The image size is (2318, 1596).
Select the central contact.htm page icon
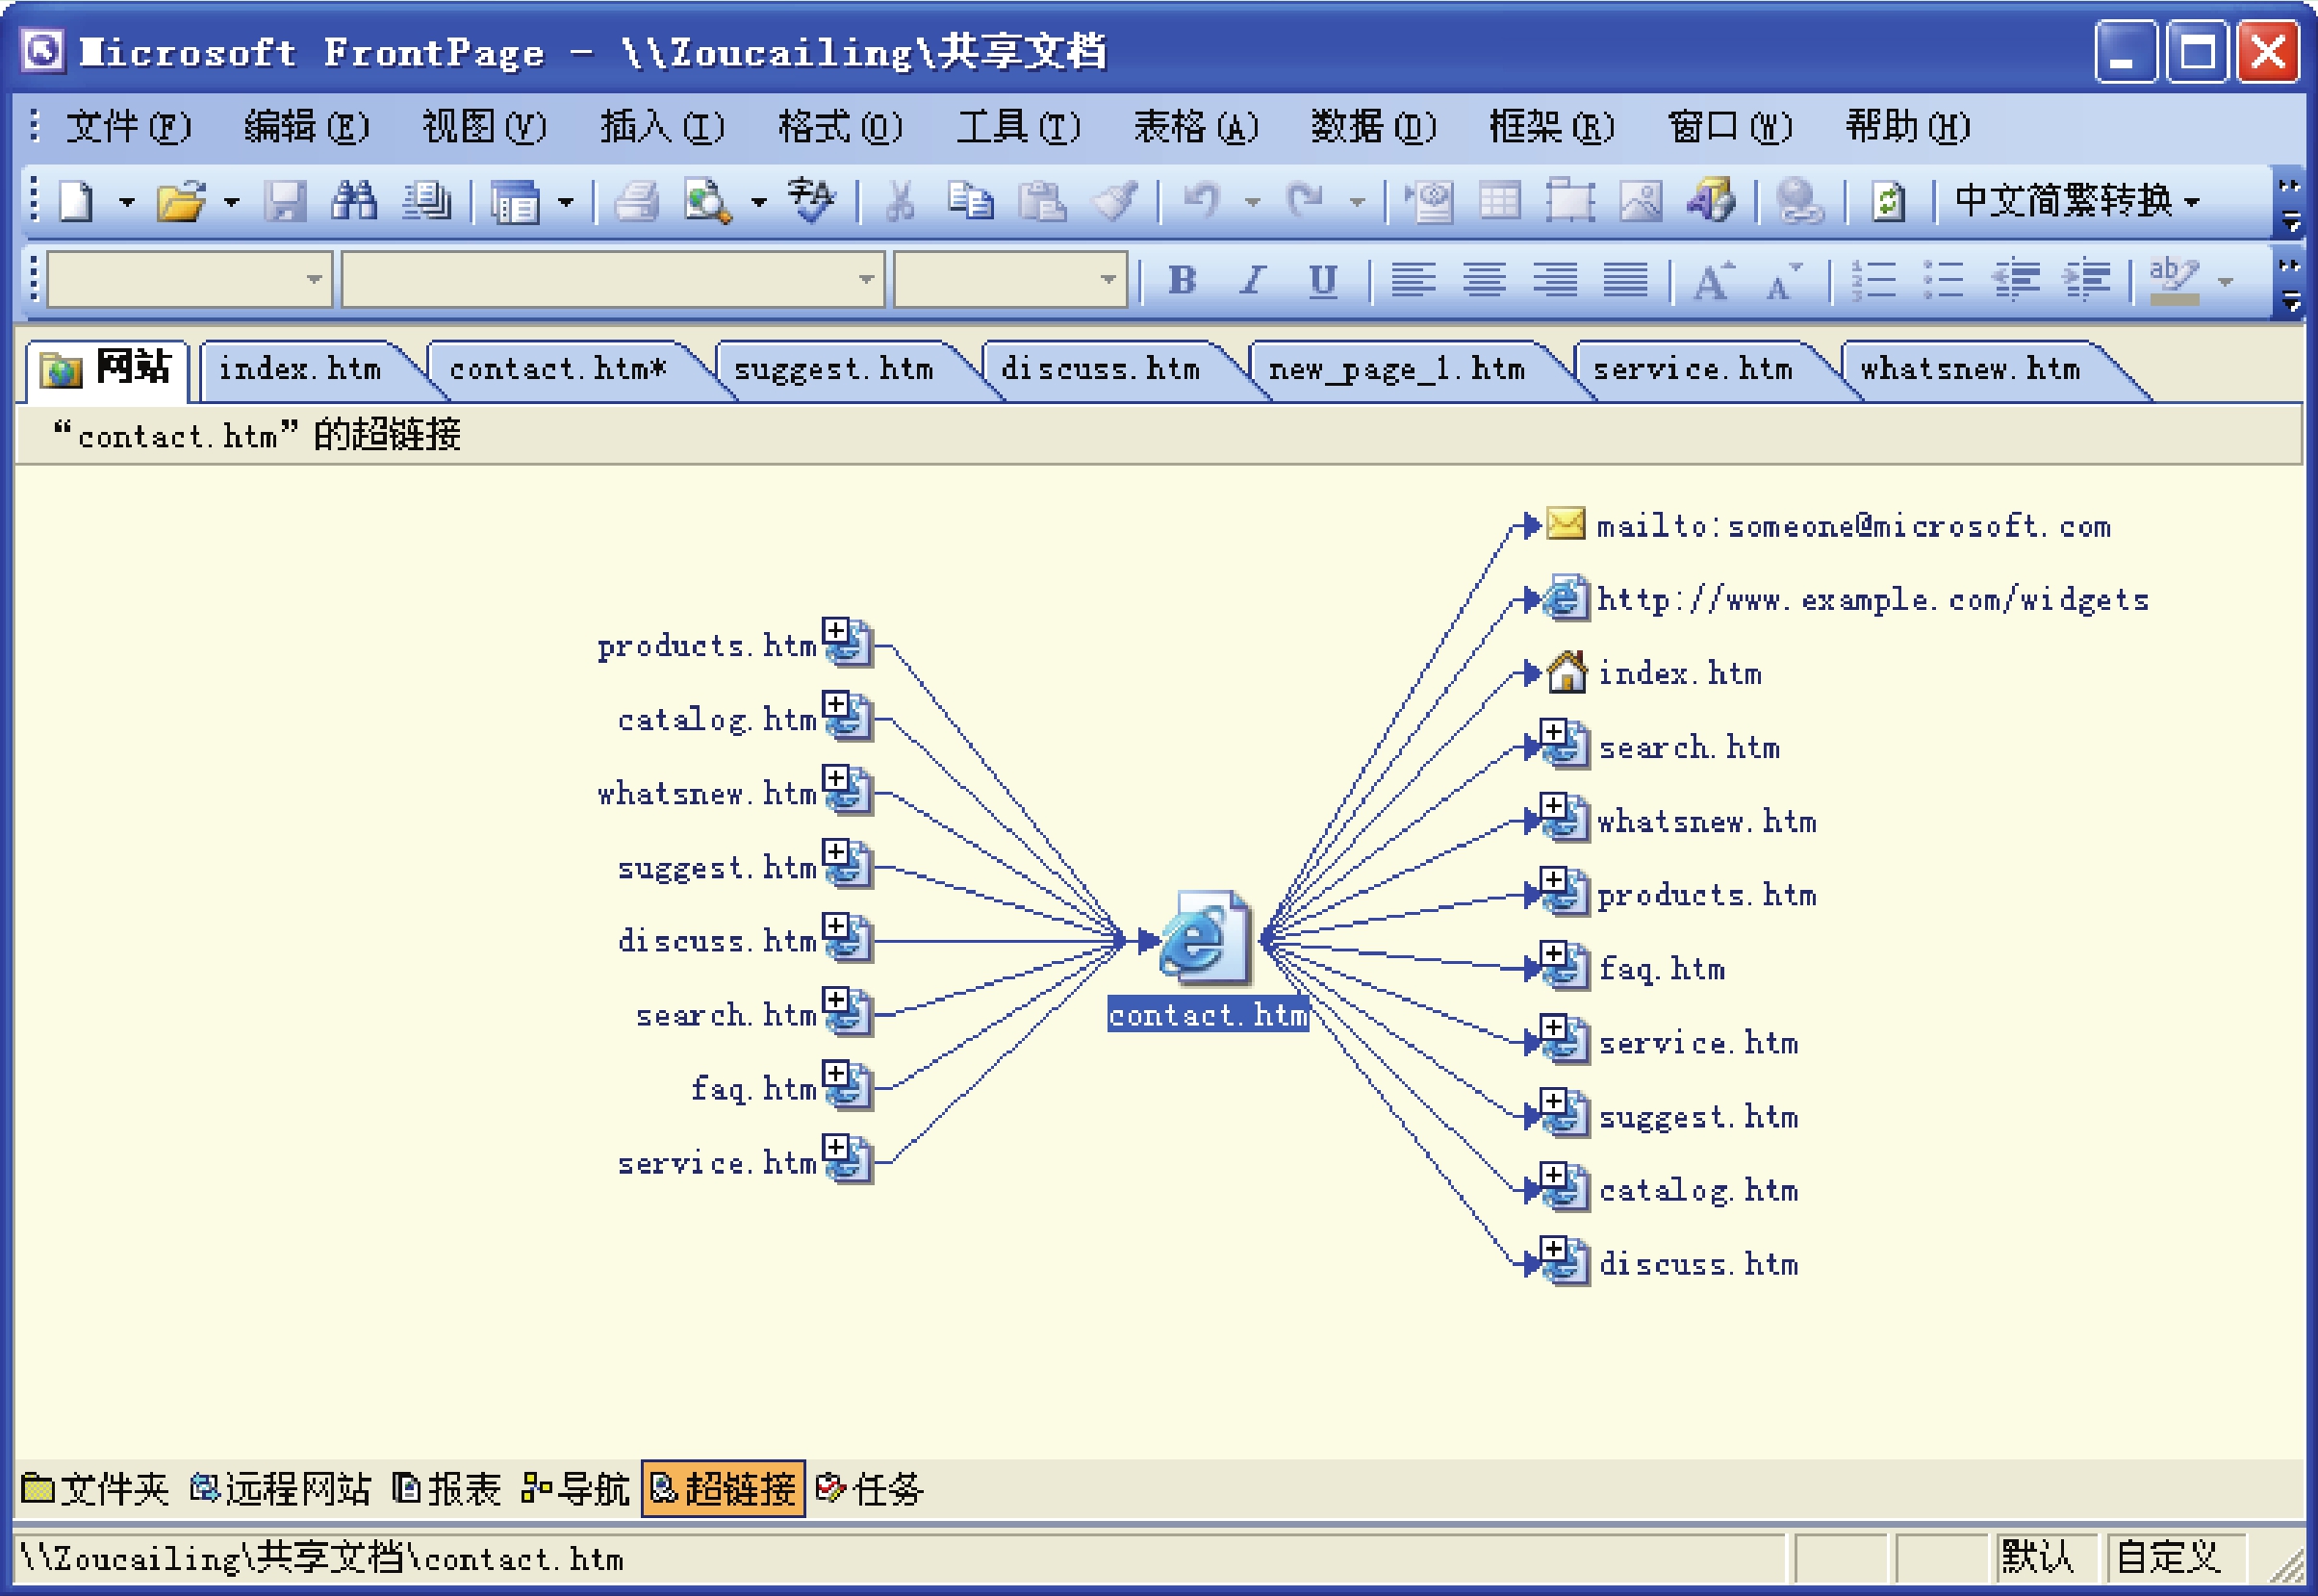pyautogui.click(x=1205, y=937)
